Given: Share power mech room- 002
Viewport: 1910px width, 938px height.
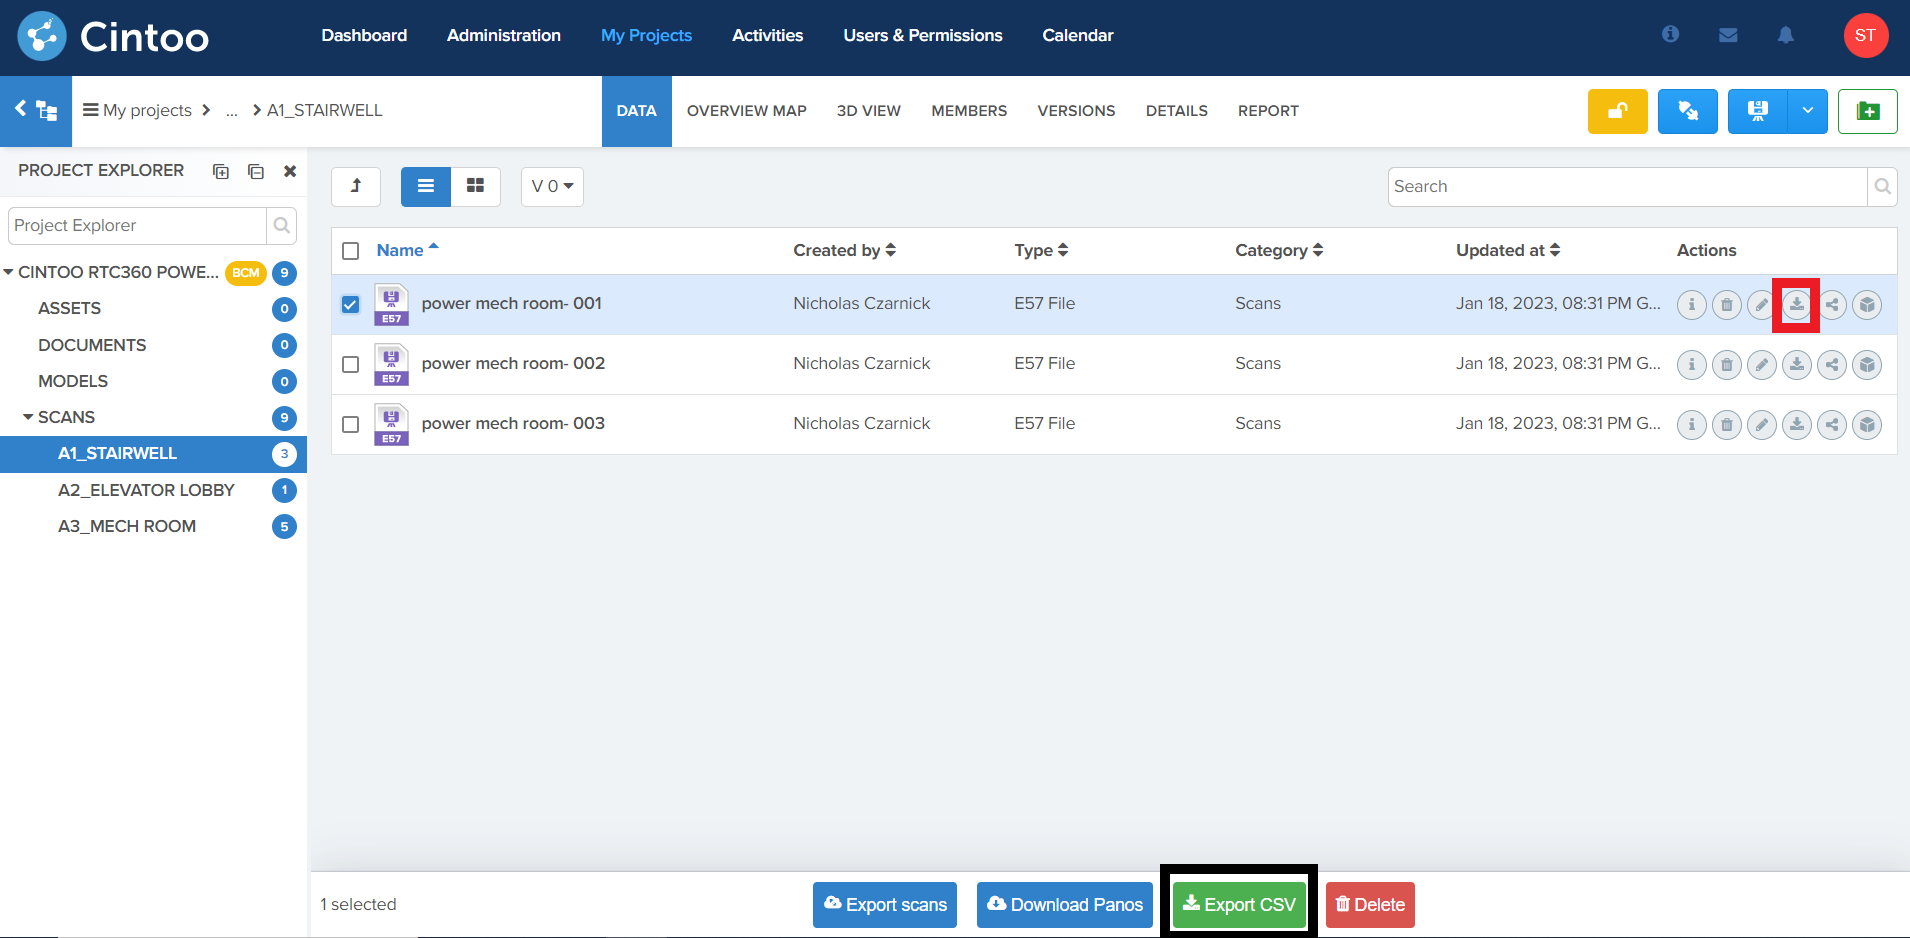Looking at the screenshot, I should point(1831,364).
